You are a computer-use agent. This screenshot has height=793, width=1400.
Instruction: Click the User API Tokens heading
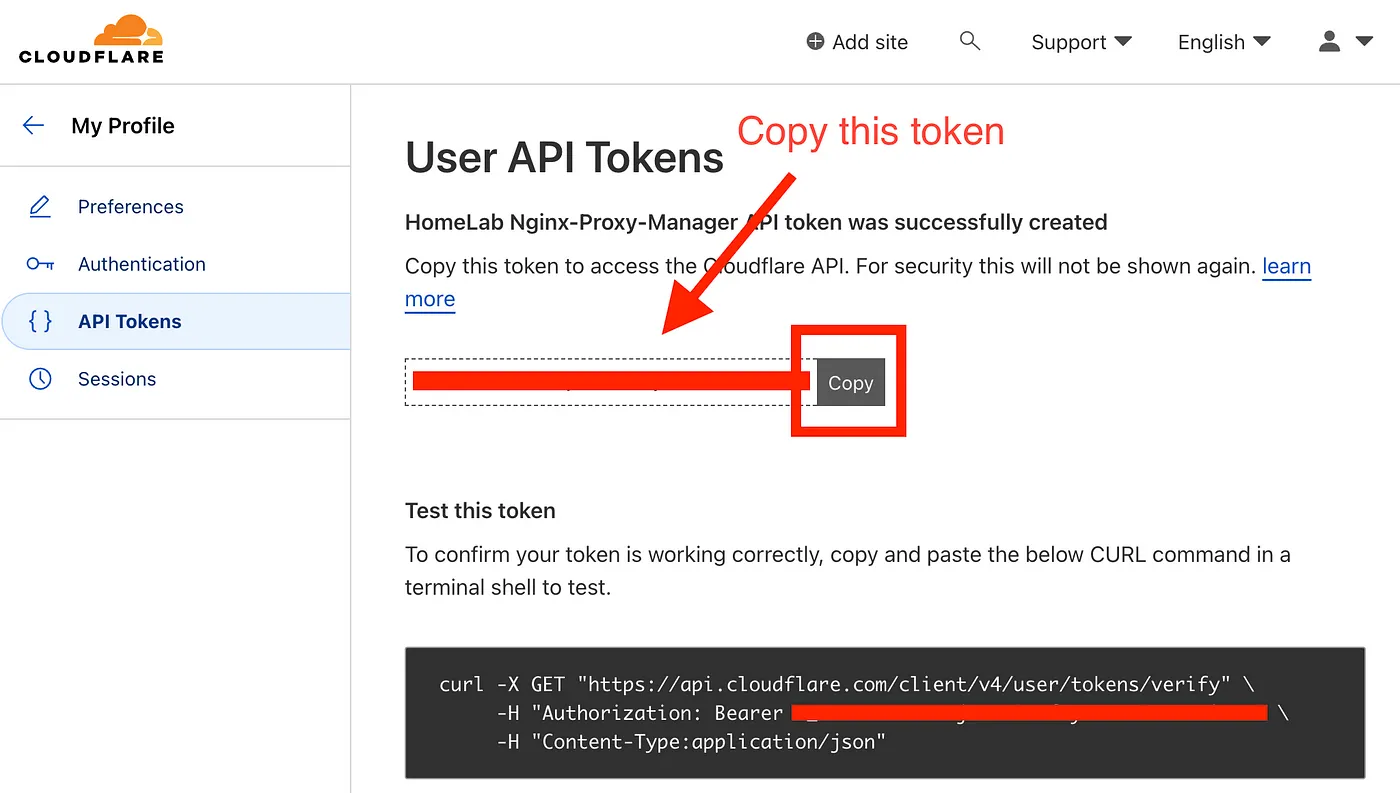[564, 158]
